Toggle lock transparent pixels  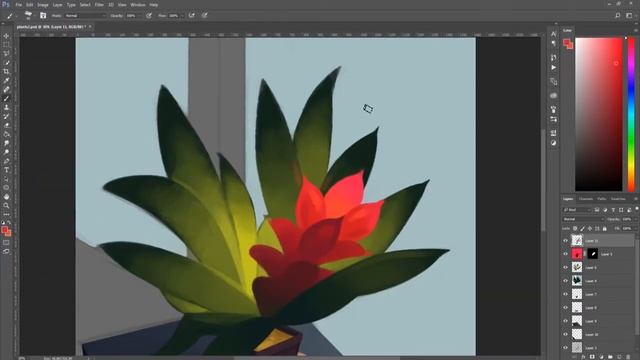(x=575, y=229)
